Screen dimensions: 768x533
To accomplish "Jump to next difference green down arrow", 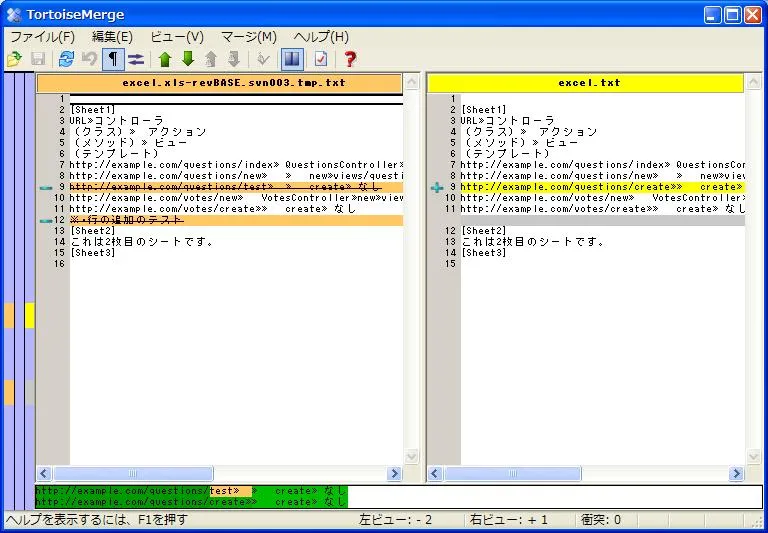I will click(188, 59).
